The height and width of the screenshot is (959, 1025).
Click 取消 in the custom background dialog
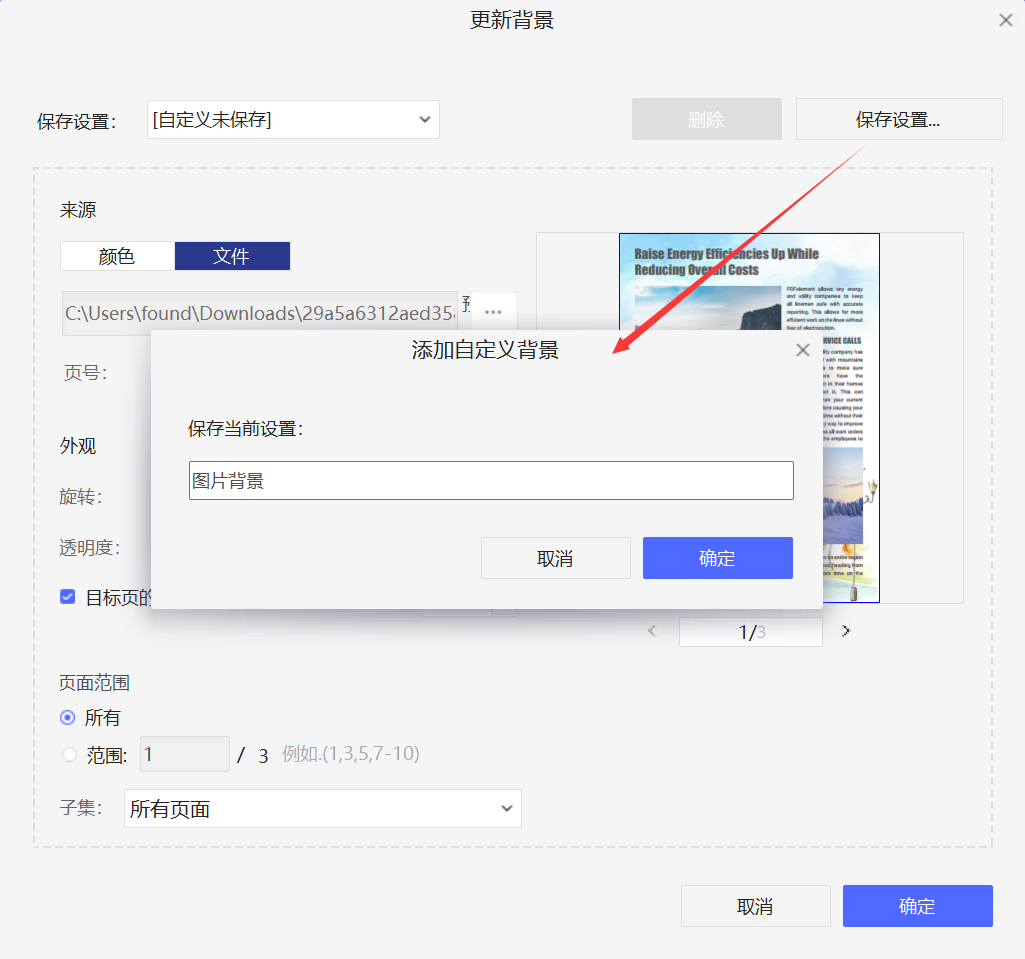click(555, 558)
